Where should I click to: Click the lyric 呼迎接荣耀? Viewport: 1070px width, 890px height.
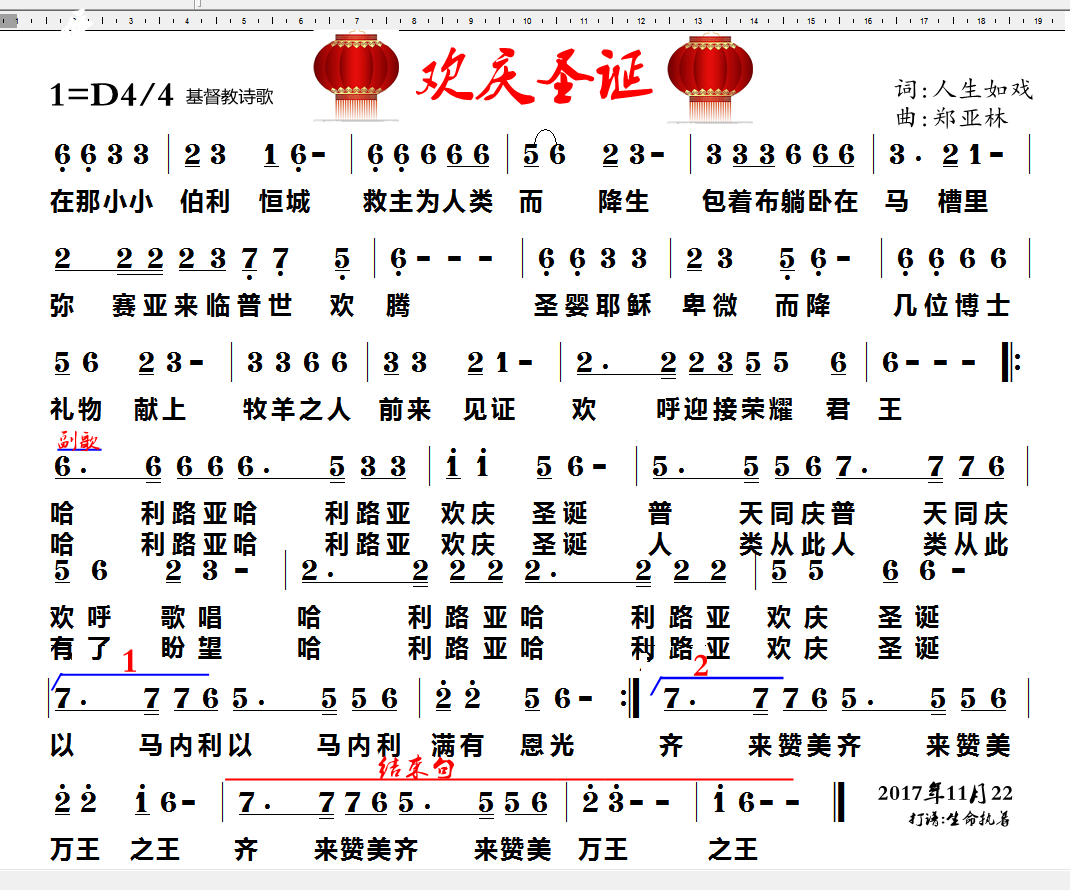pyautogui.click(x=725, y=410)
